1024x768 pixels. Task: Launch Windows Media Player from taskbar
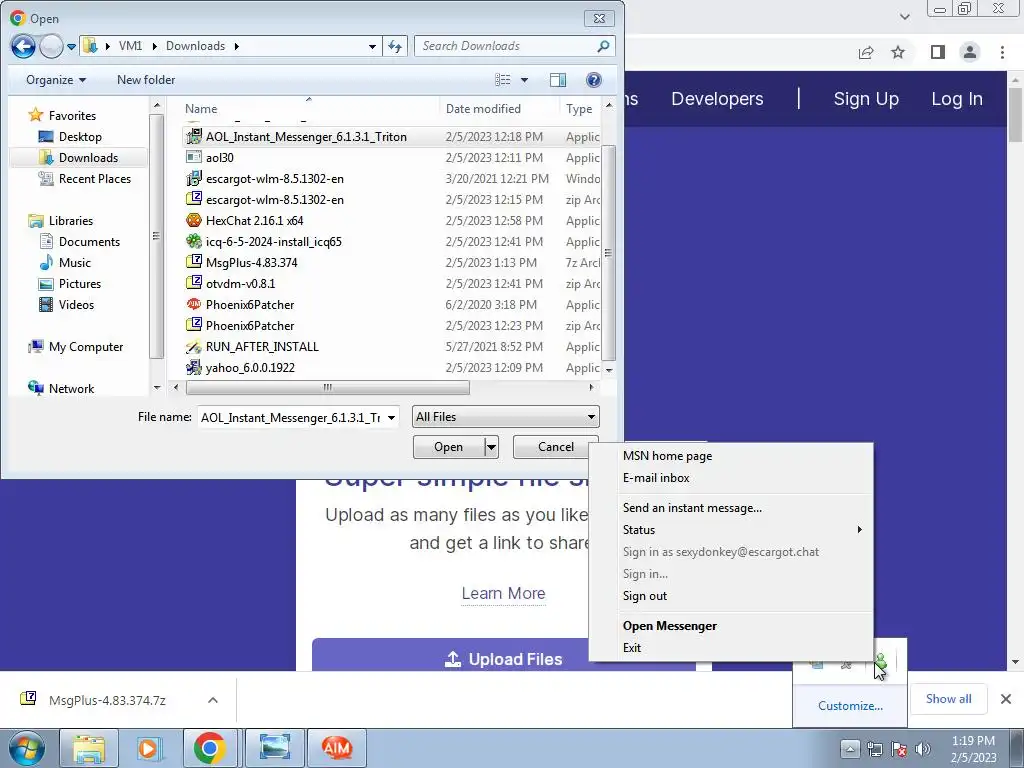coord(149,748)
